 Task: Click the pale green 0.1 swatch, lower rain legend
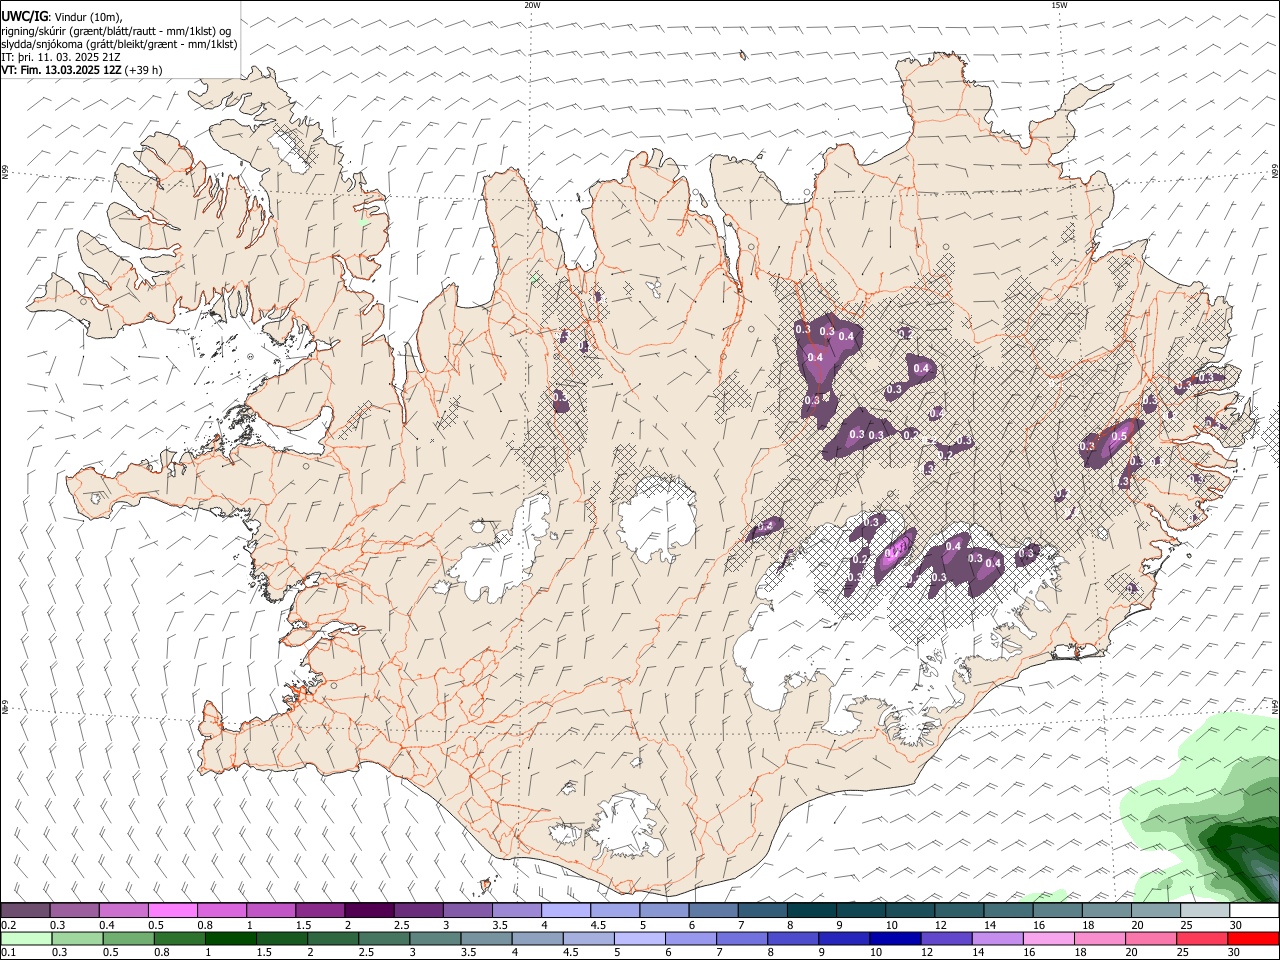26,938
